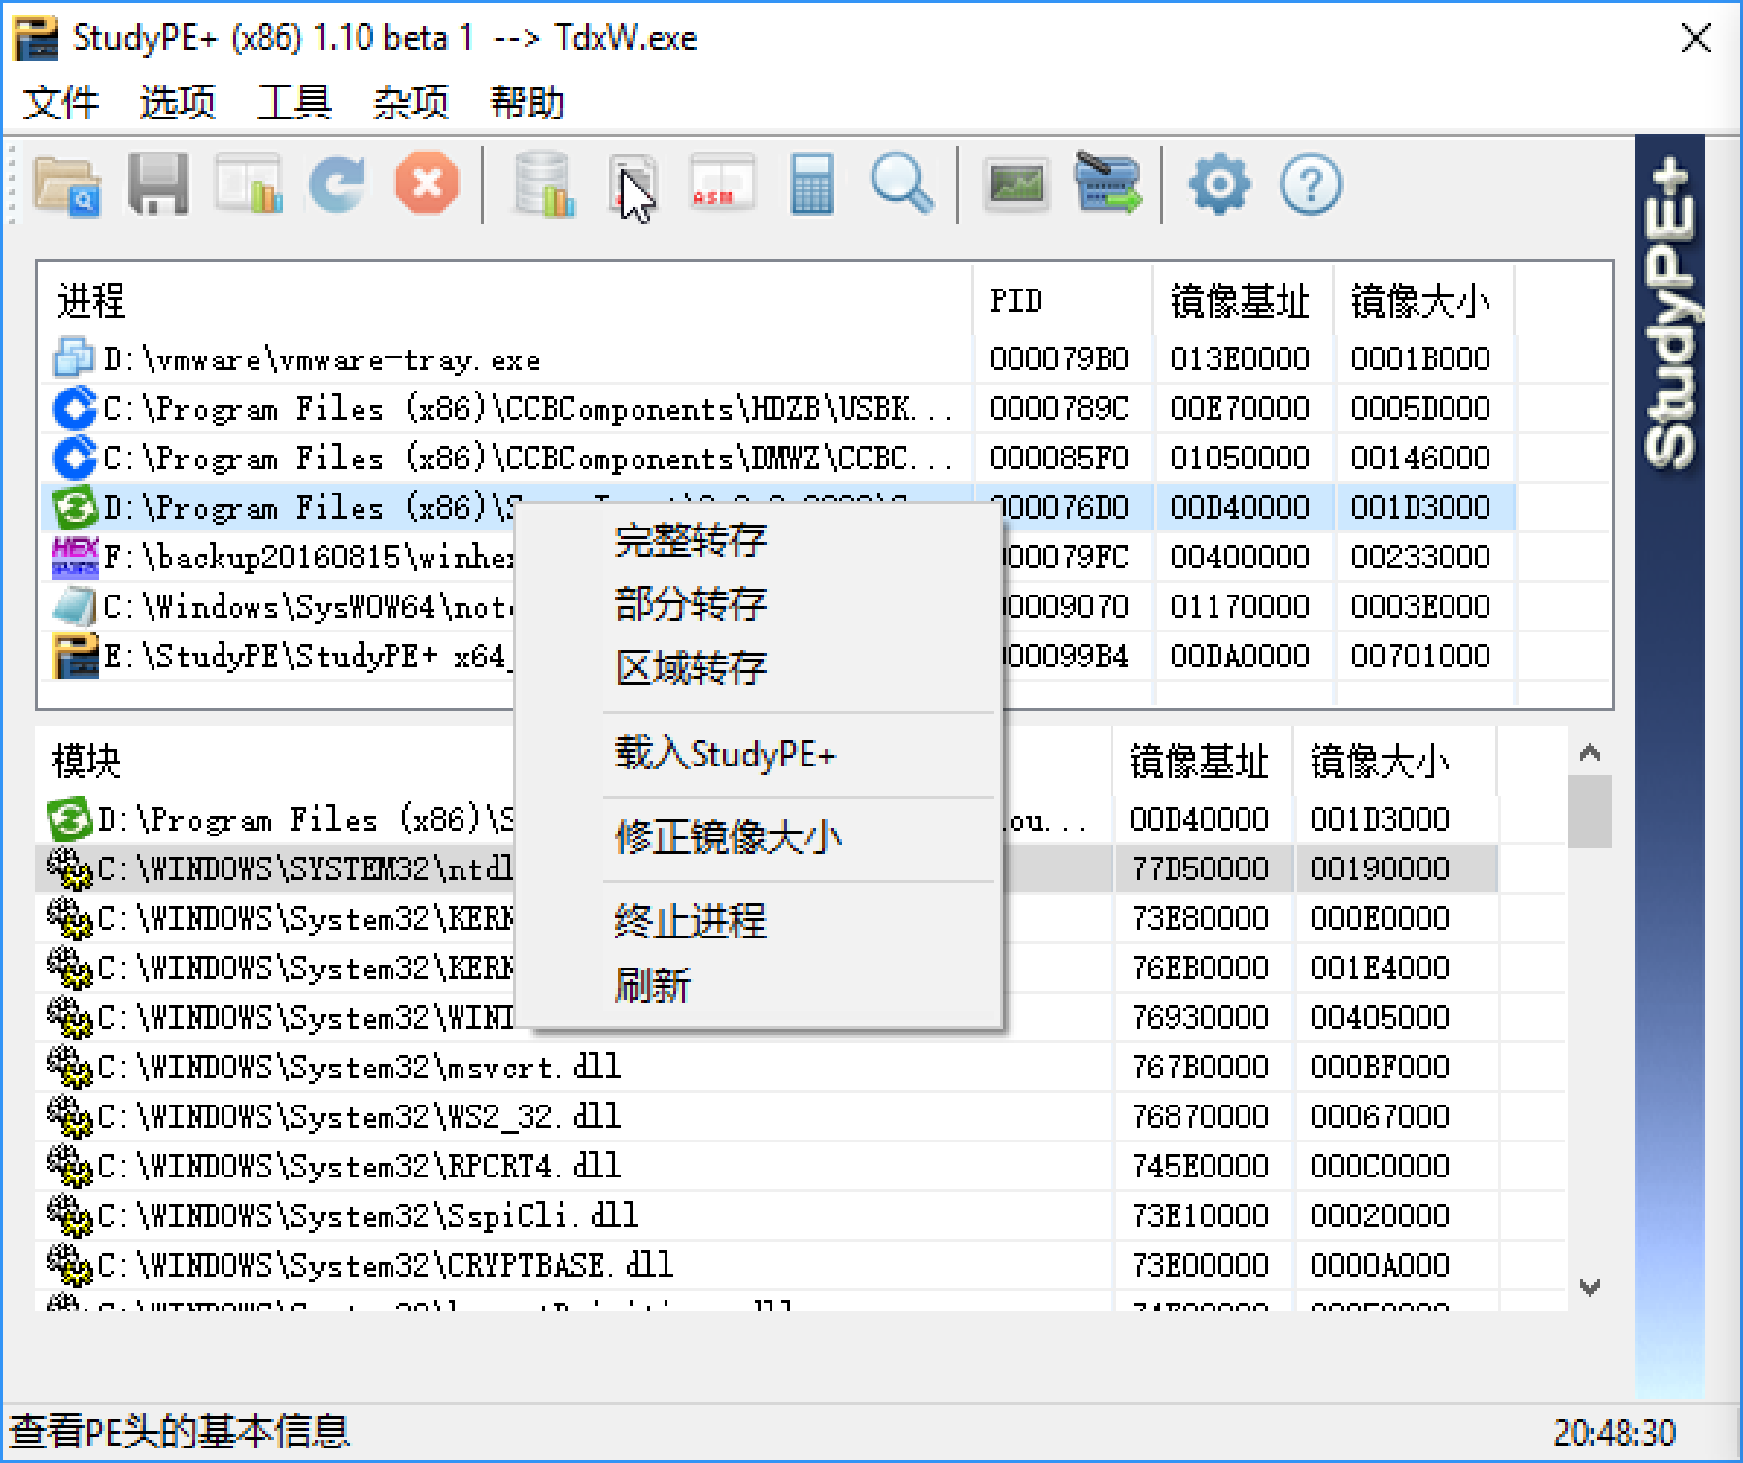
Task: Click the PID column header
Action: click(1063, 300)
